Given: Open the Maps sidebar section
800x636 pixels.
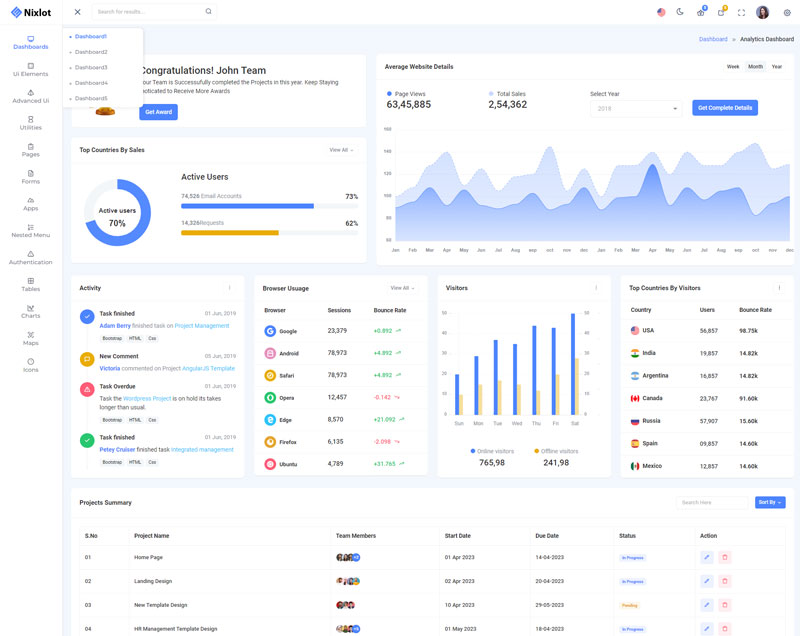Looking at the screenshot, I should 31,338.
